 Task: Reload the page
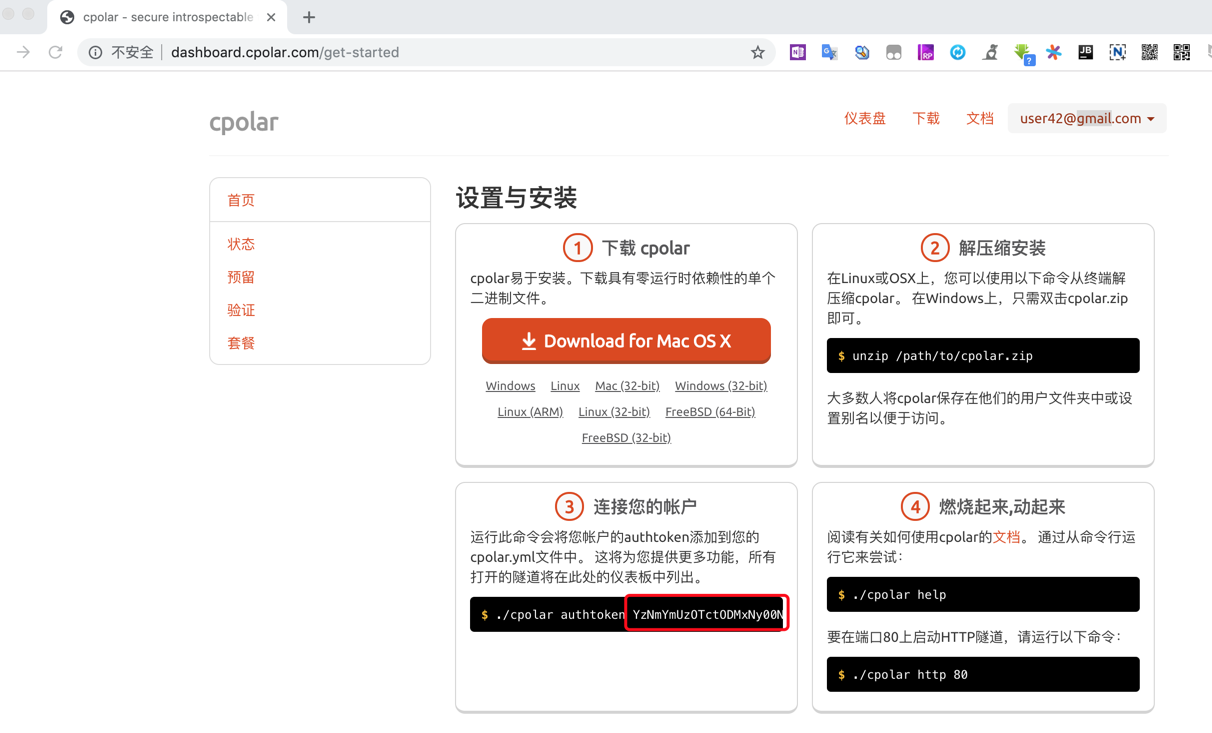point(56,52)
